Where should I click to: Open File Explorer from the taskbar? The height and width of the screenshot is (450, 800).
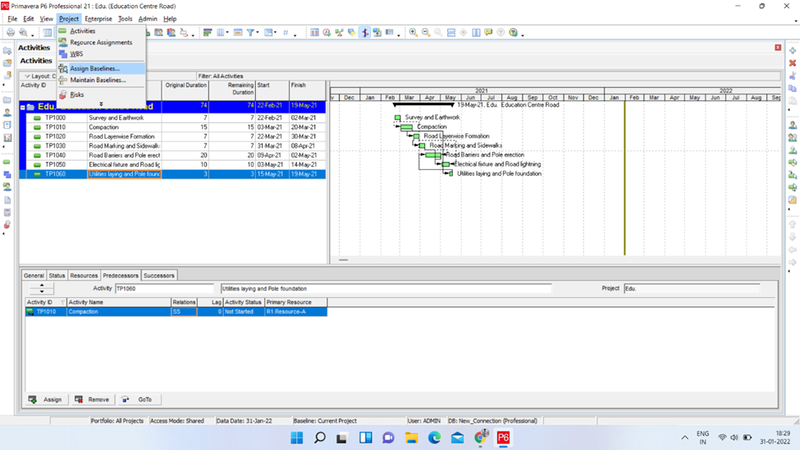pyautogui.click(x=411, y=438)
